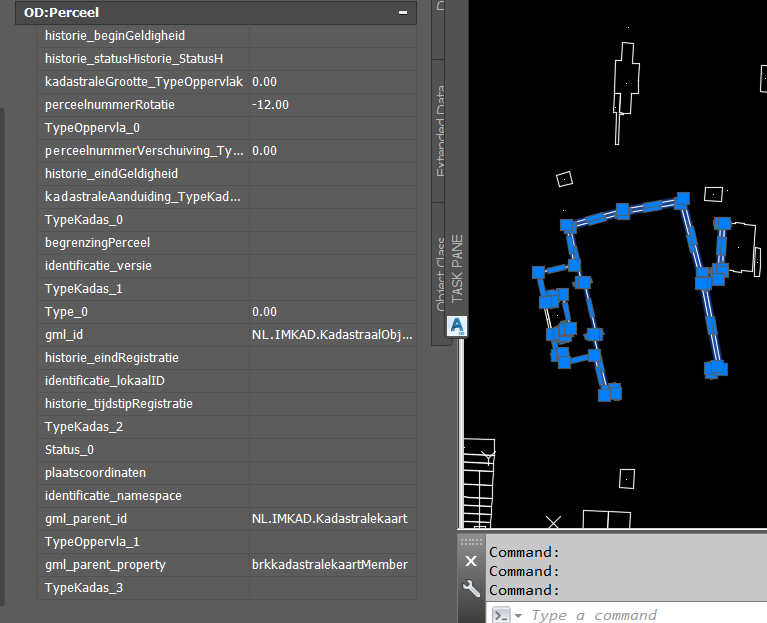Click the command window drag grip
The height and width of the screenshot is (623, 767).
472,542
